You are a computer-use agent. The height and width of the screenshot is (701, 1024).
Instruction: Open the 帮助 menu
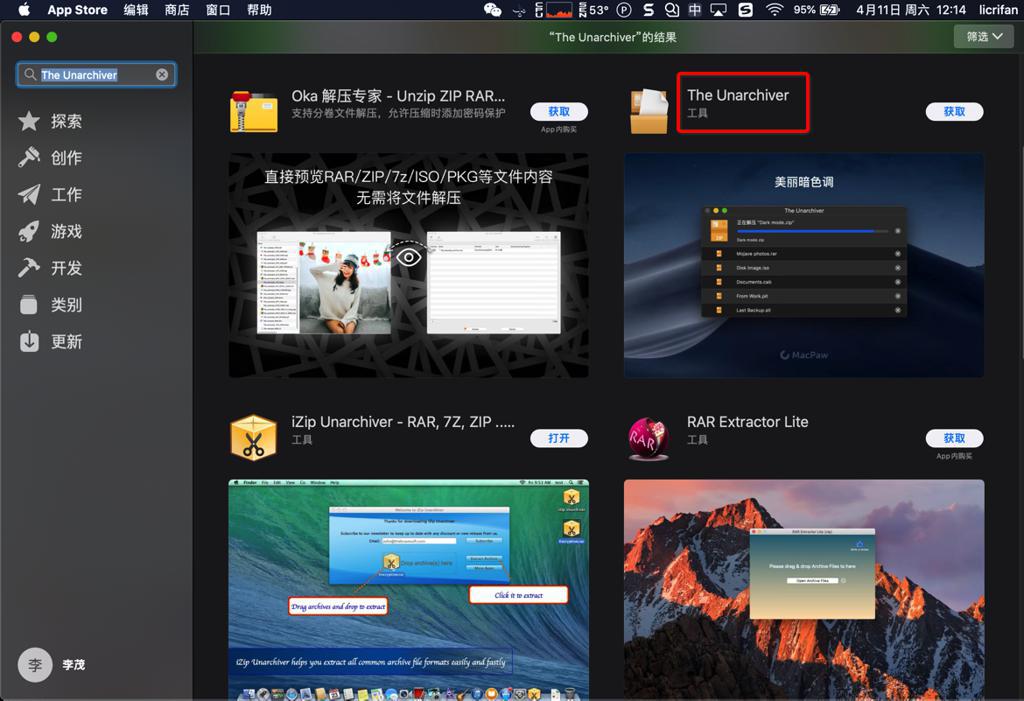[x=259, y=10]
